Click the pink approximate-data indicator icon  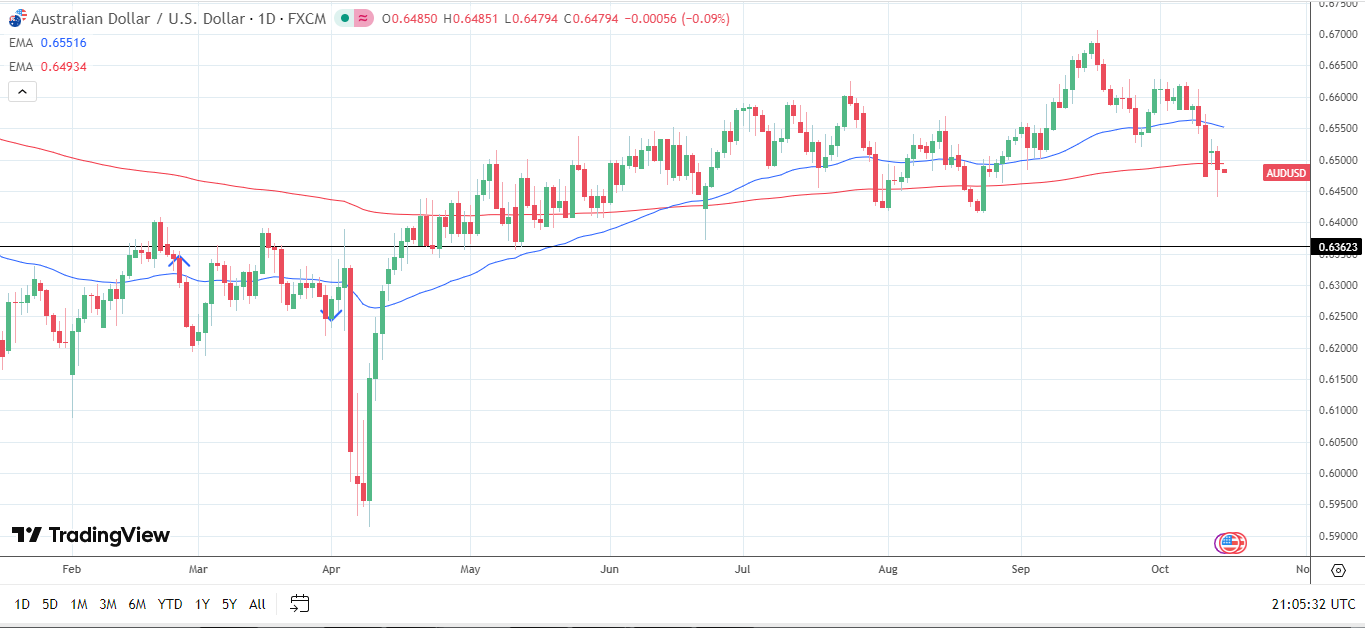(363, 18)
